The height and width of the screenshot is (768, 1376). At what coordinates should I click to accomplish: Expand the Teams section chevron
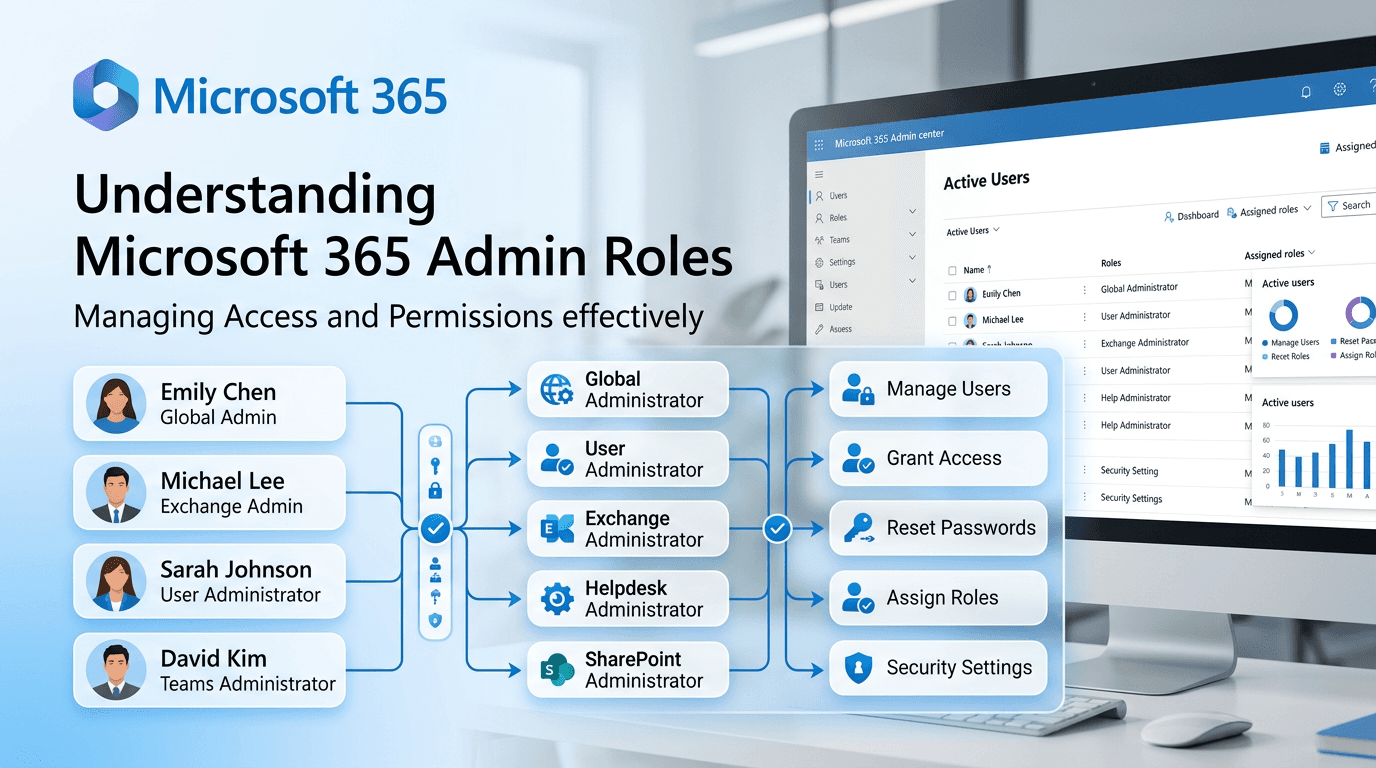[x=912, y=234]
